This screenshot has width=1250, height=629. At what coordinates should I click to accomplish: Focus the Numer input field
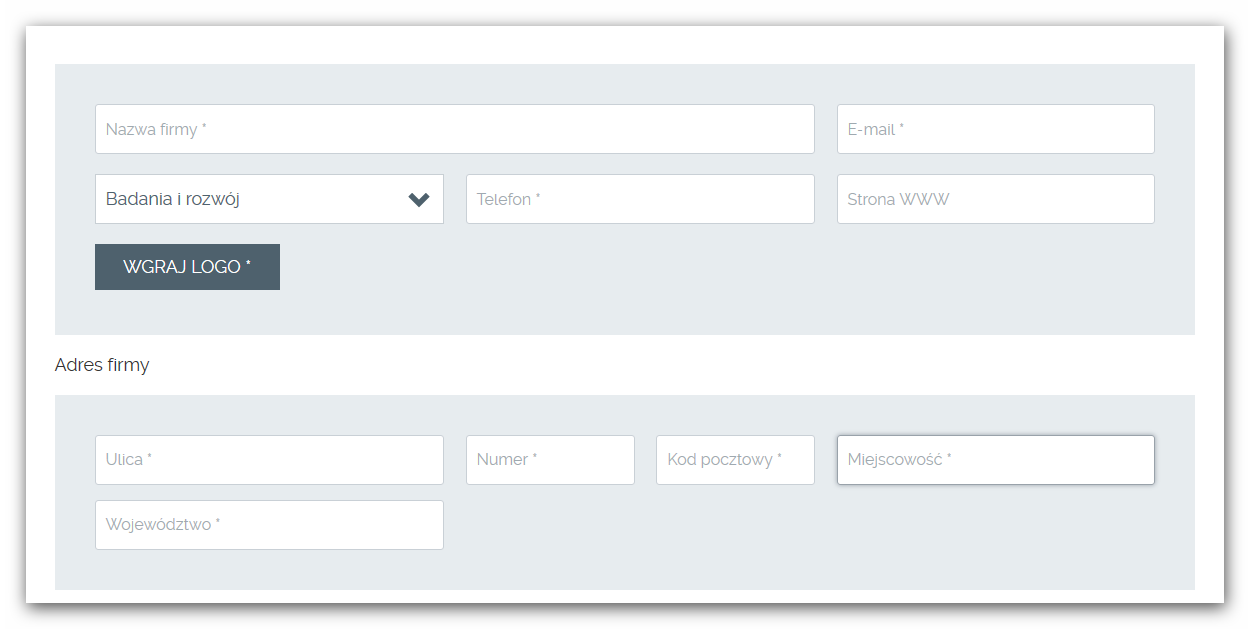550,460
